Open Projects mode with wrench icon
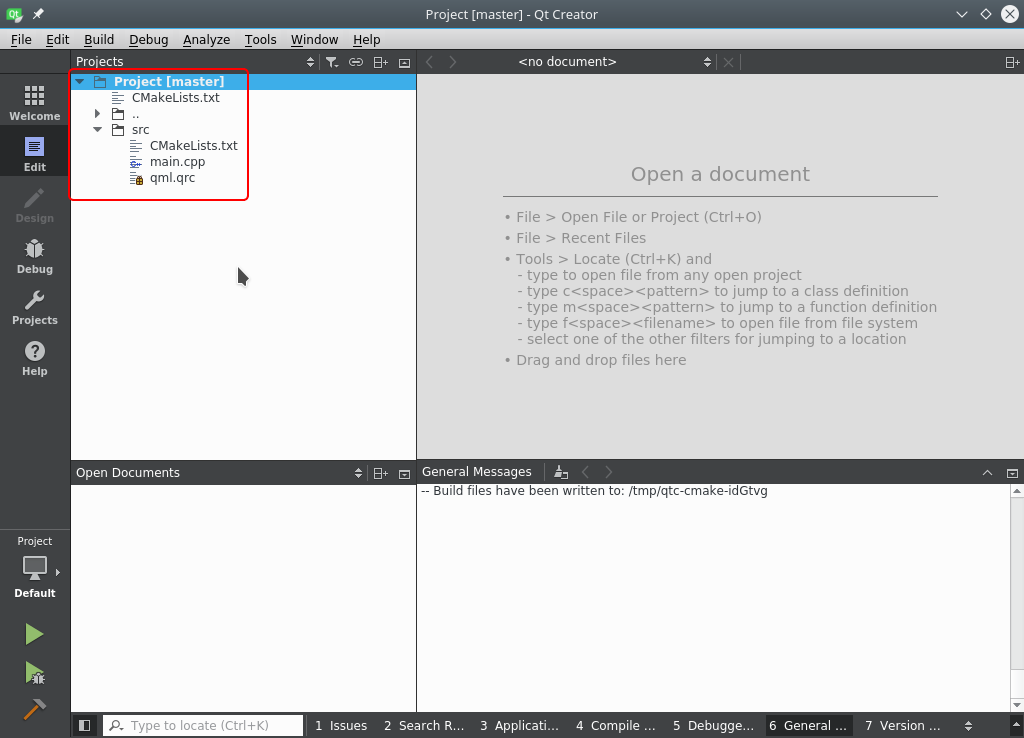Image resolution: width=1024 pixels, height=738 pixels. point(35,307)
